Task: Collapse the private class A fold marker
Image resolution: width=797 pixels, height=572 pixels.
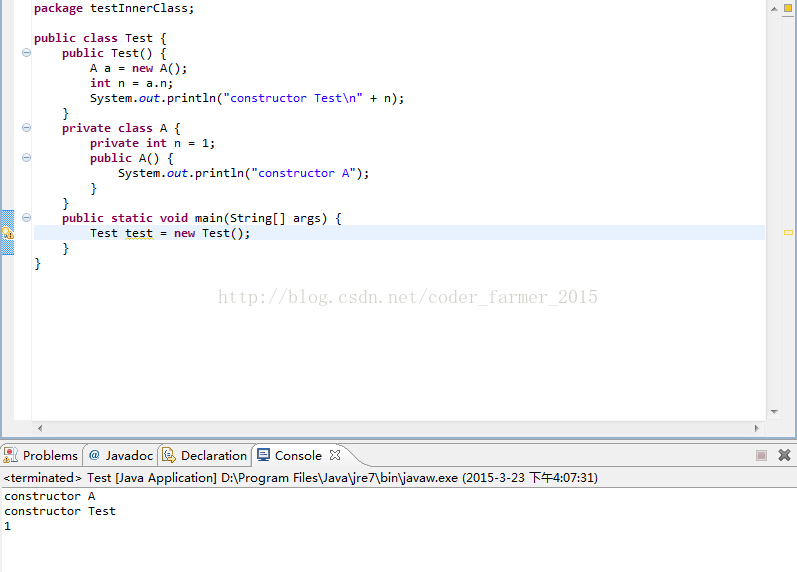Action: [x=26, y=128]
